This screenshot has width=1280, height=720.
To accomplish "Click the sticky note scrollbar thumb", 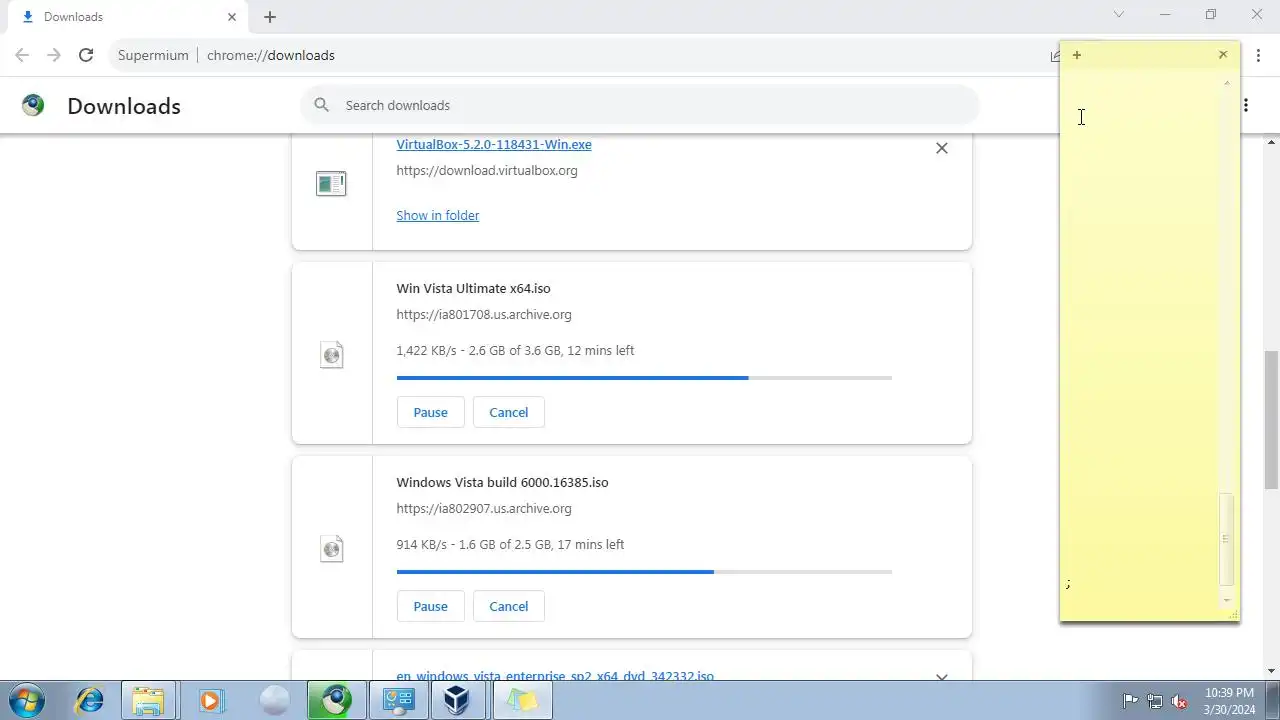I will [x=1227, y=539].
